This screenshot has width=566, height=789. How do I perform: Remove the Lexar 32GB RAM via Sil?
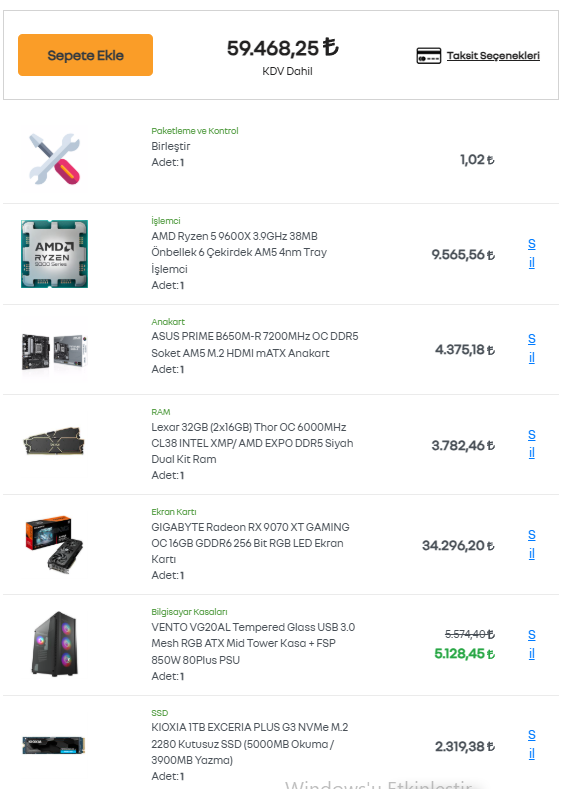point(532,444)
